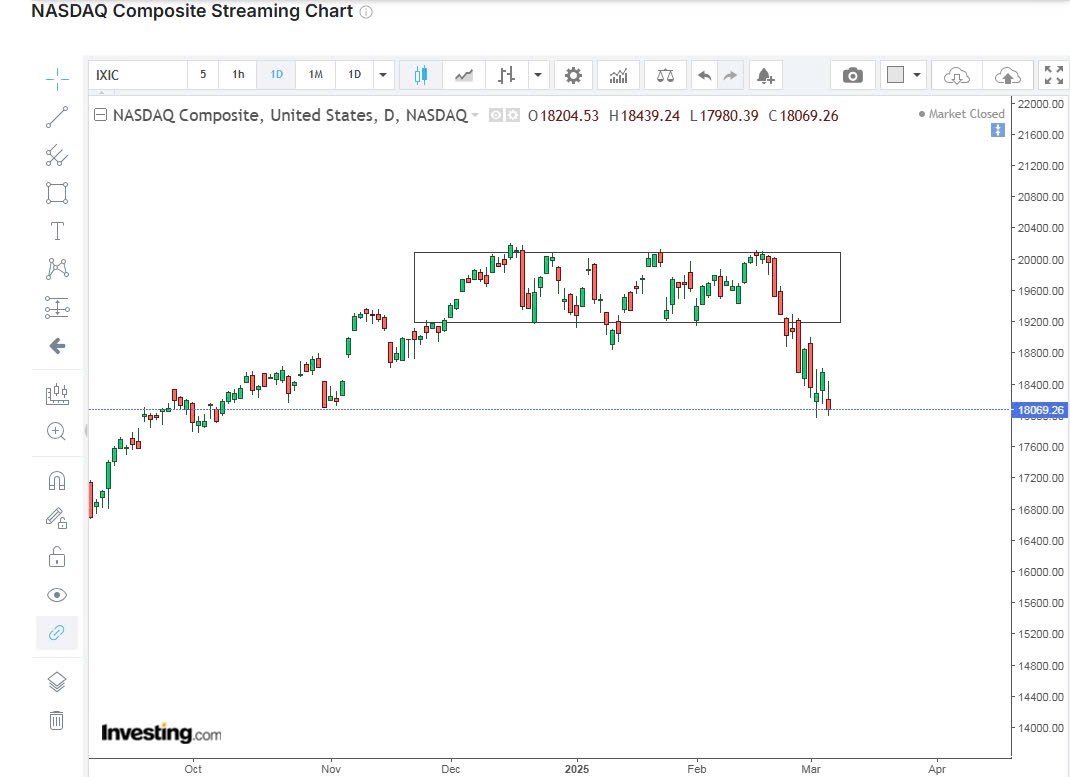
Task: Click the high value H 18439.24
Action: click(x=644, y=116)
